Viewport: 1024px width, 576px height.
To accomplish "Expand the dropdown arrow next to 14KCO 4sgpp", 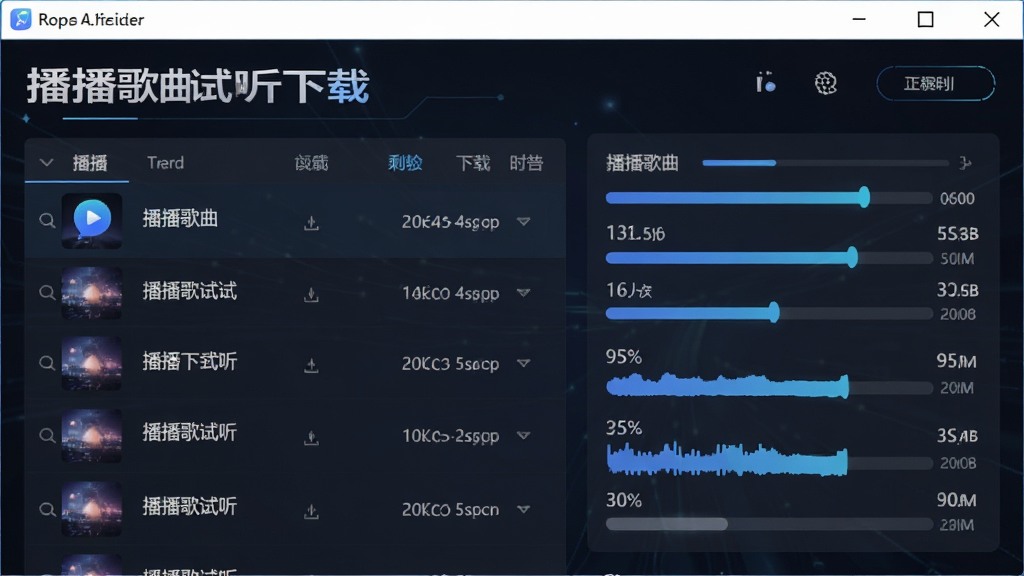I will coord(524,293).
